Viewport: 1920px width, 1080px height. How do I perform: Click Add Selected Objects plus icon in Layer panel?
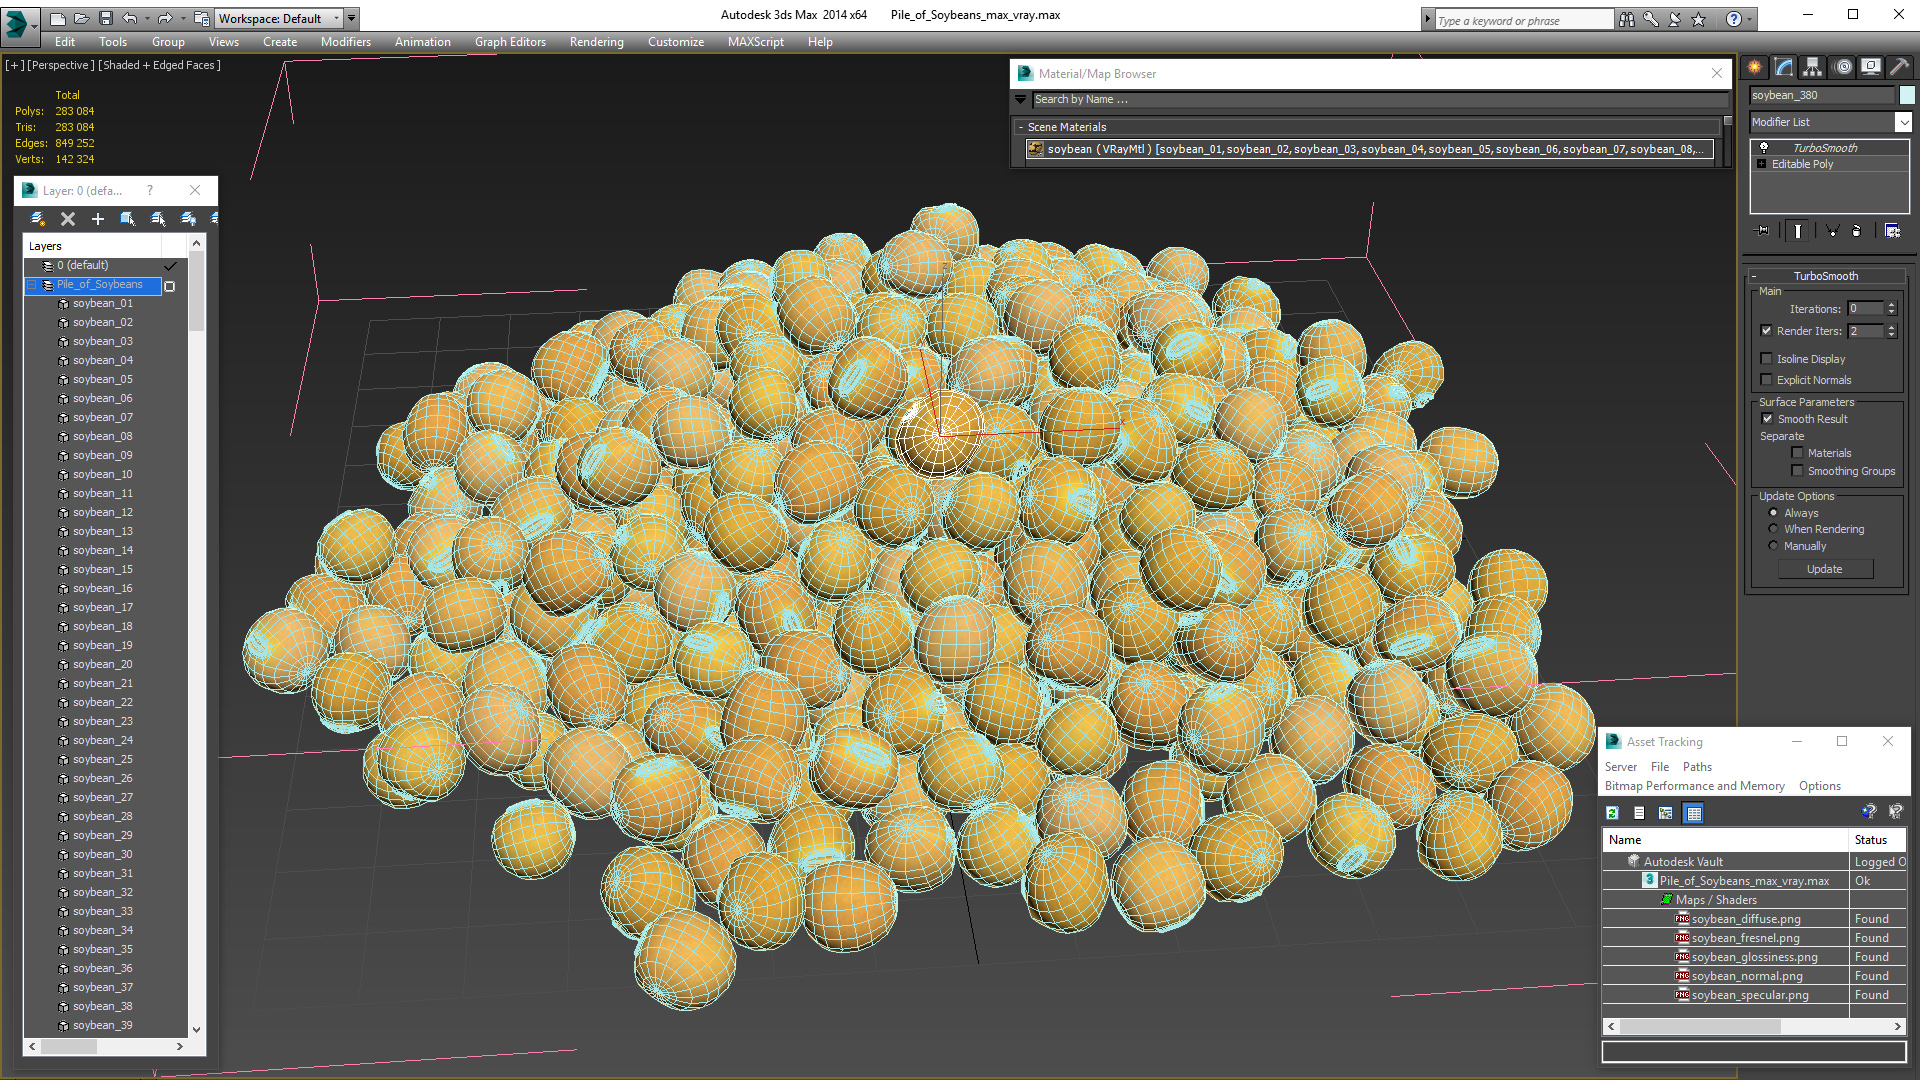point(98,219)
